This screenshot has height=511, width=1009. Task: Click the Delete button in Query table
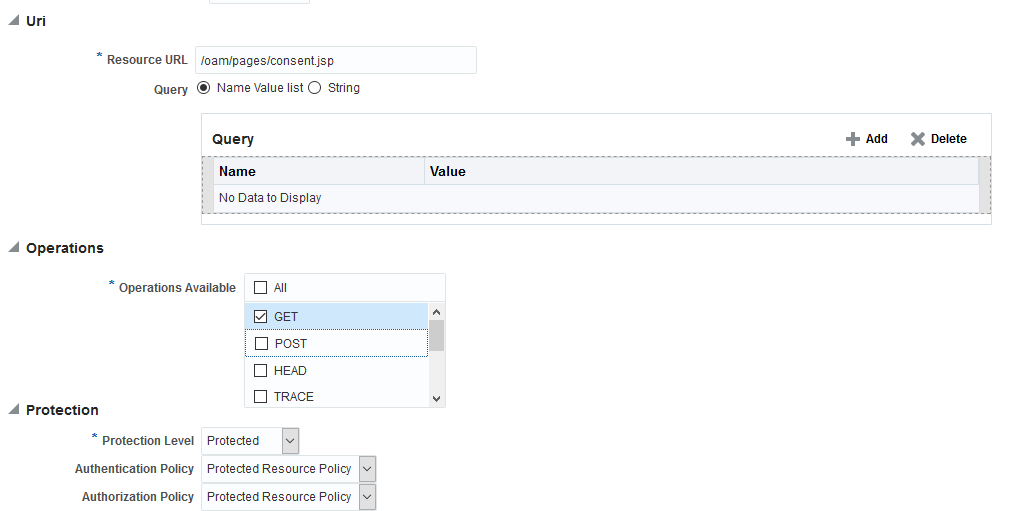pyautogui.click(x=938, y=139)
